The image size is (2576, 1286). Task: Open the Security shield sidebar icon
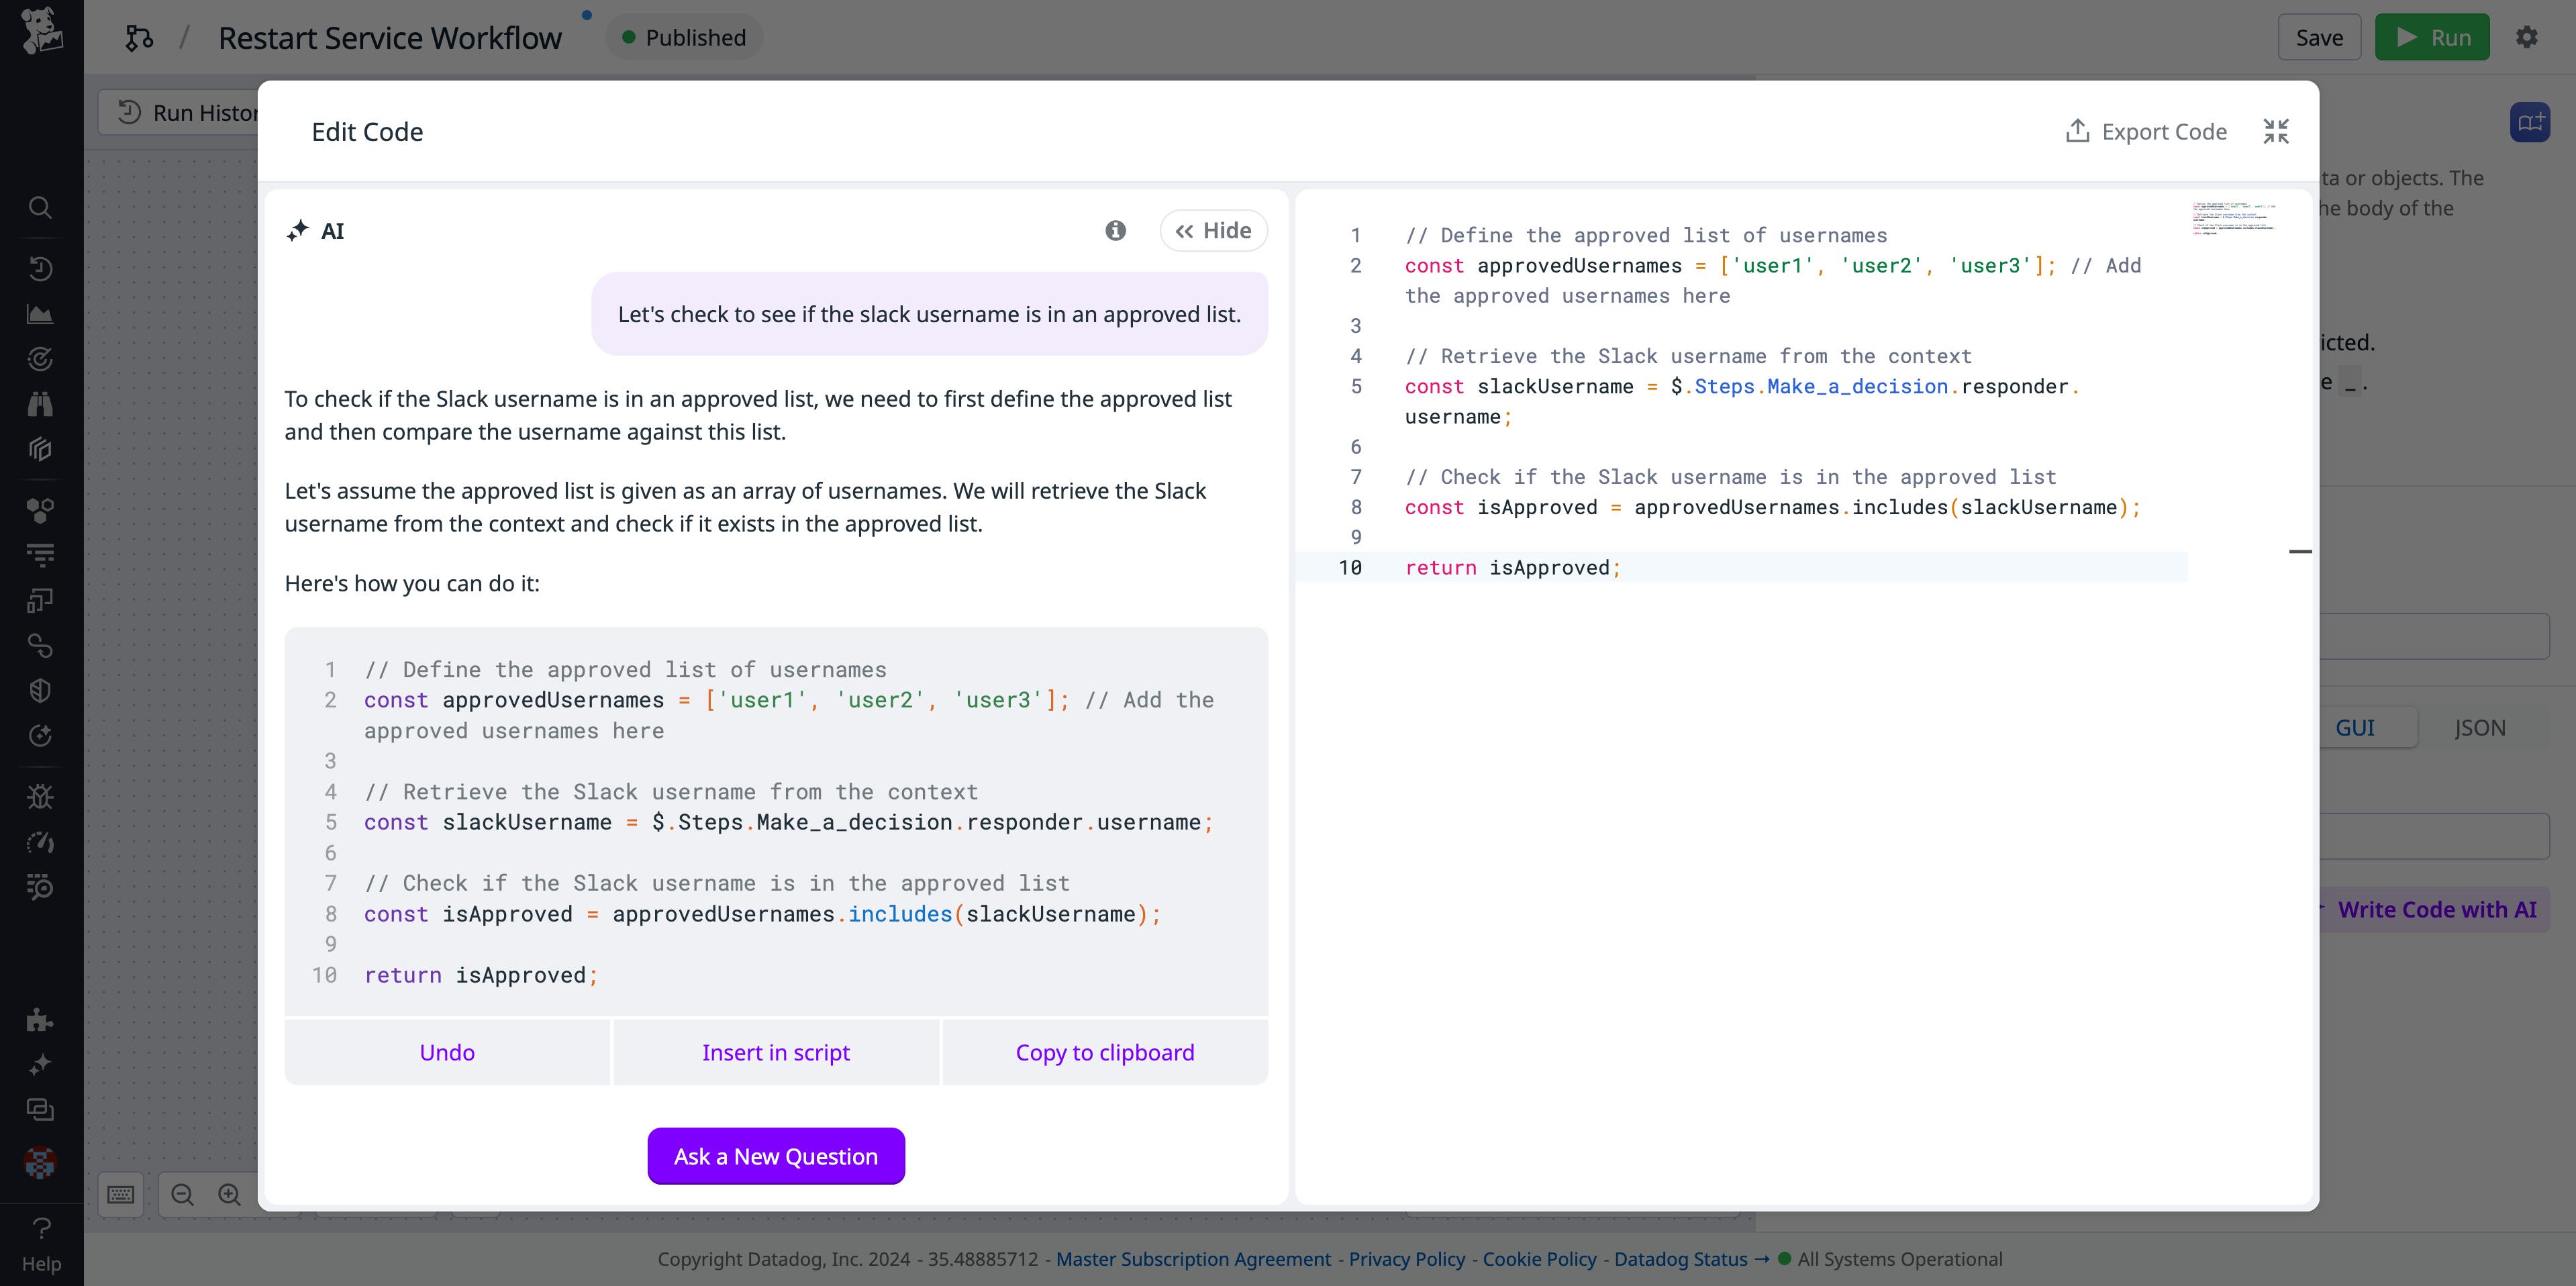[40, 689]
